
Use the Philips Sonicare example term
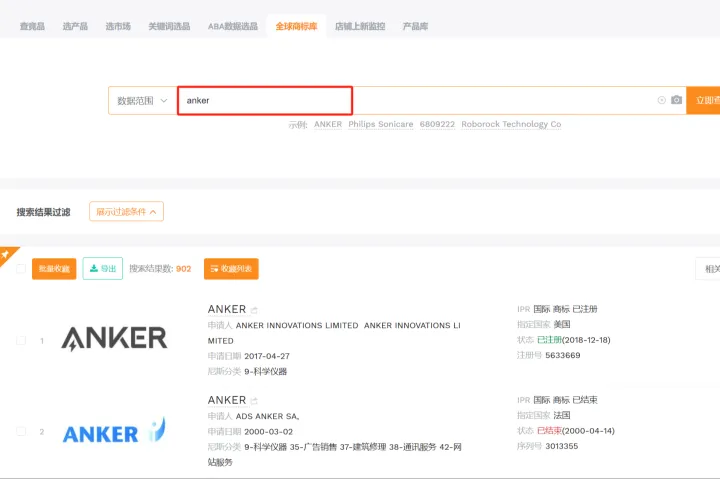pos(381,124)
